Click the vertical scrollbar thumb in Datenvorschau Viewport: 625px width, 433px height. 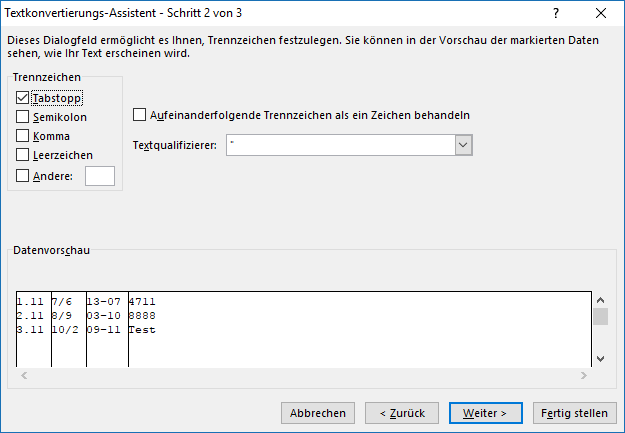(601, 317)
